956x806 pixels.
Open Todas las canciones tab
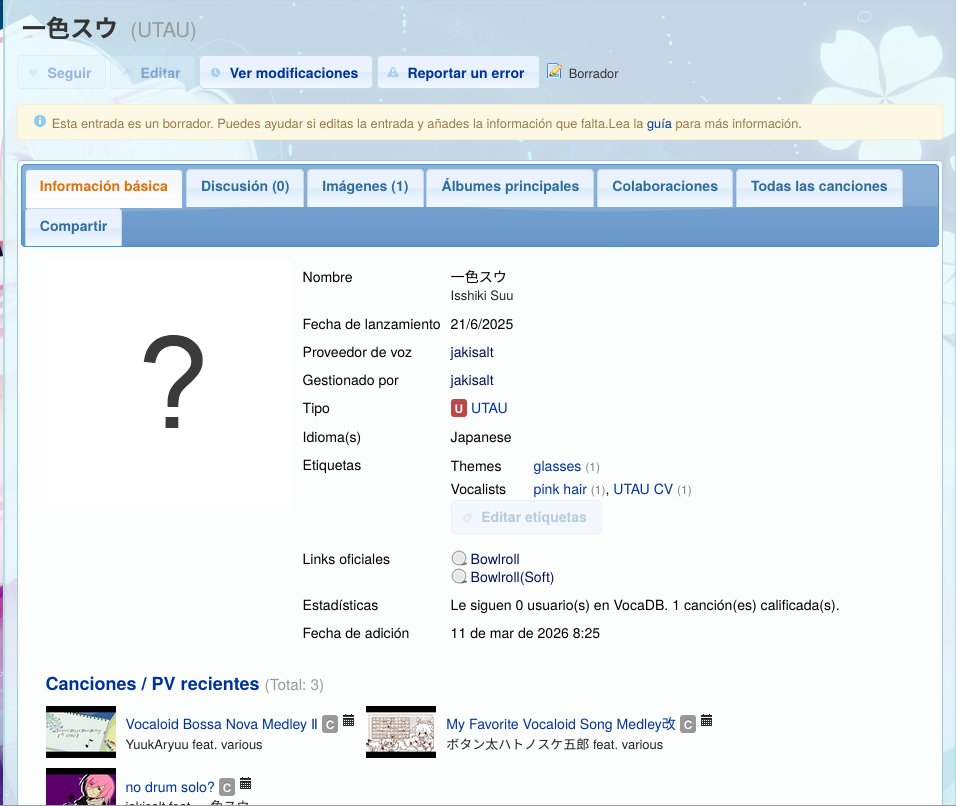pos(819,187)
